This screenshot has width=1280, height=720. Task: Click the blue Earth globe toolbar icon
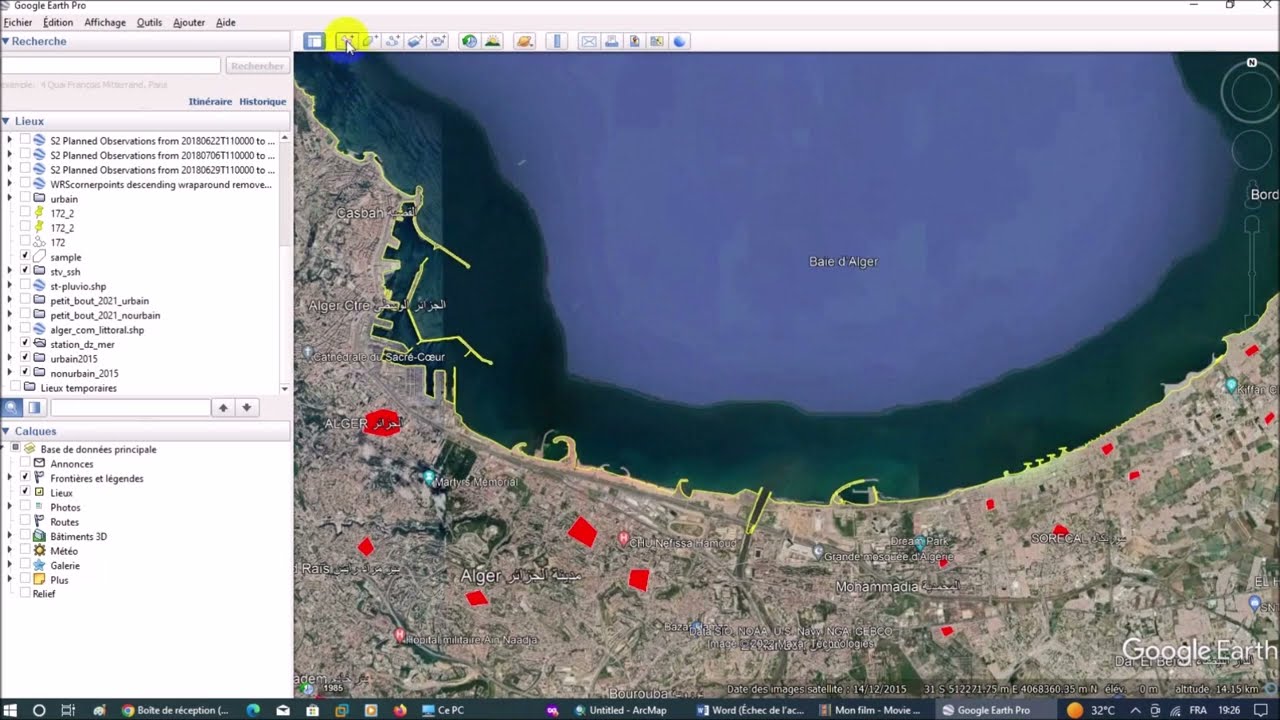tap(680, 41)
